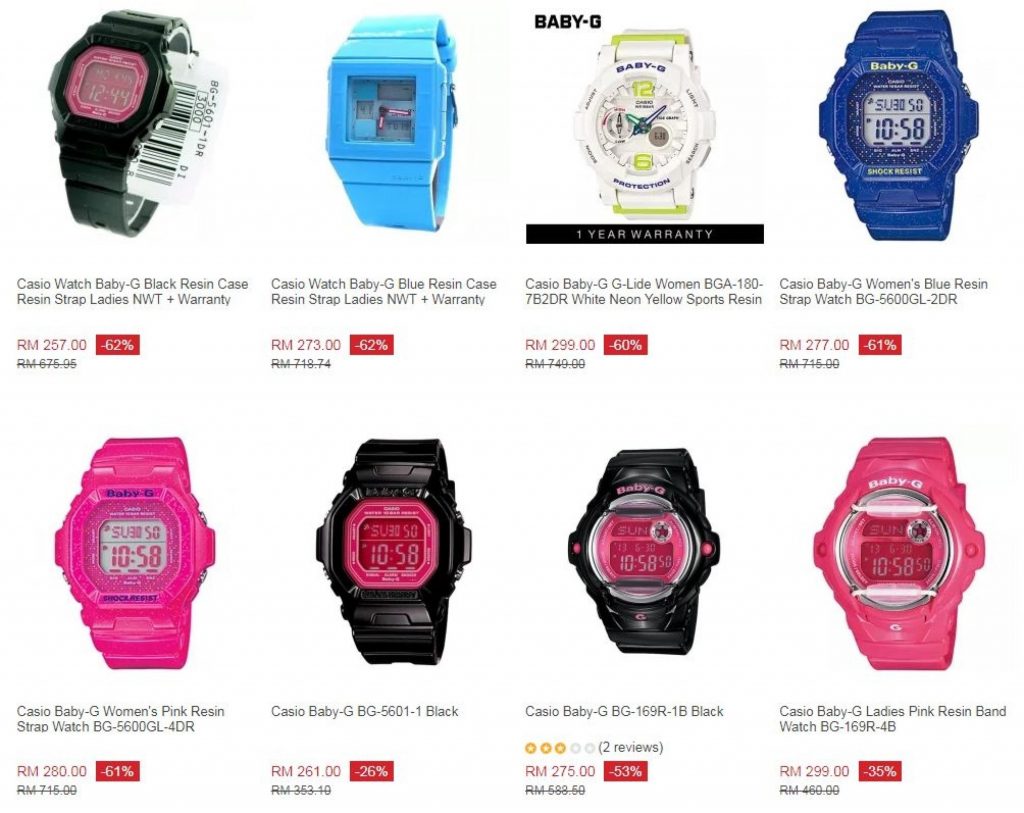Image resolution: width=1024 pixels, height=813 pixels.
Task: Open Casio Baby-G BG-169R-1B Black link
Action: 624,711
